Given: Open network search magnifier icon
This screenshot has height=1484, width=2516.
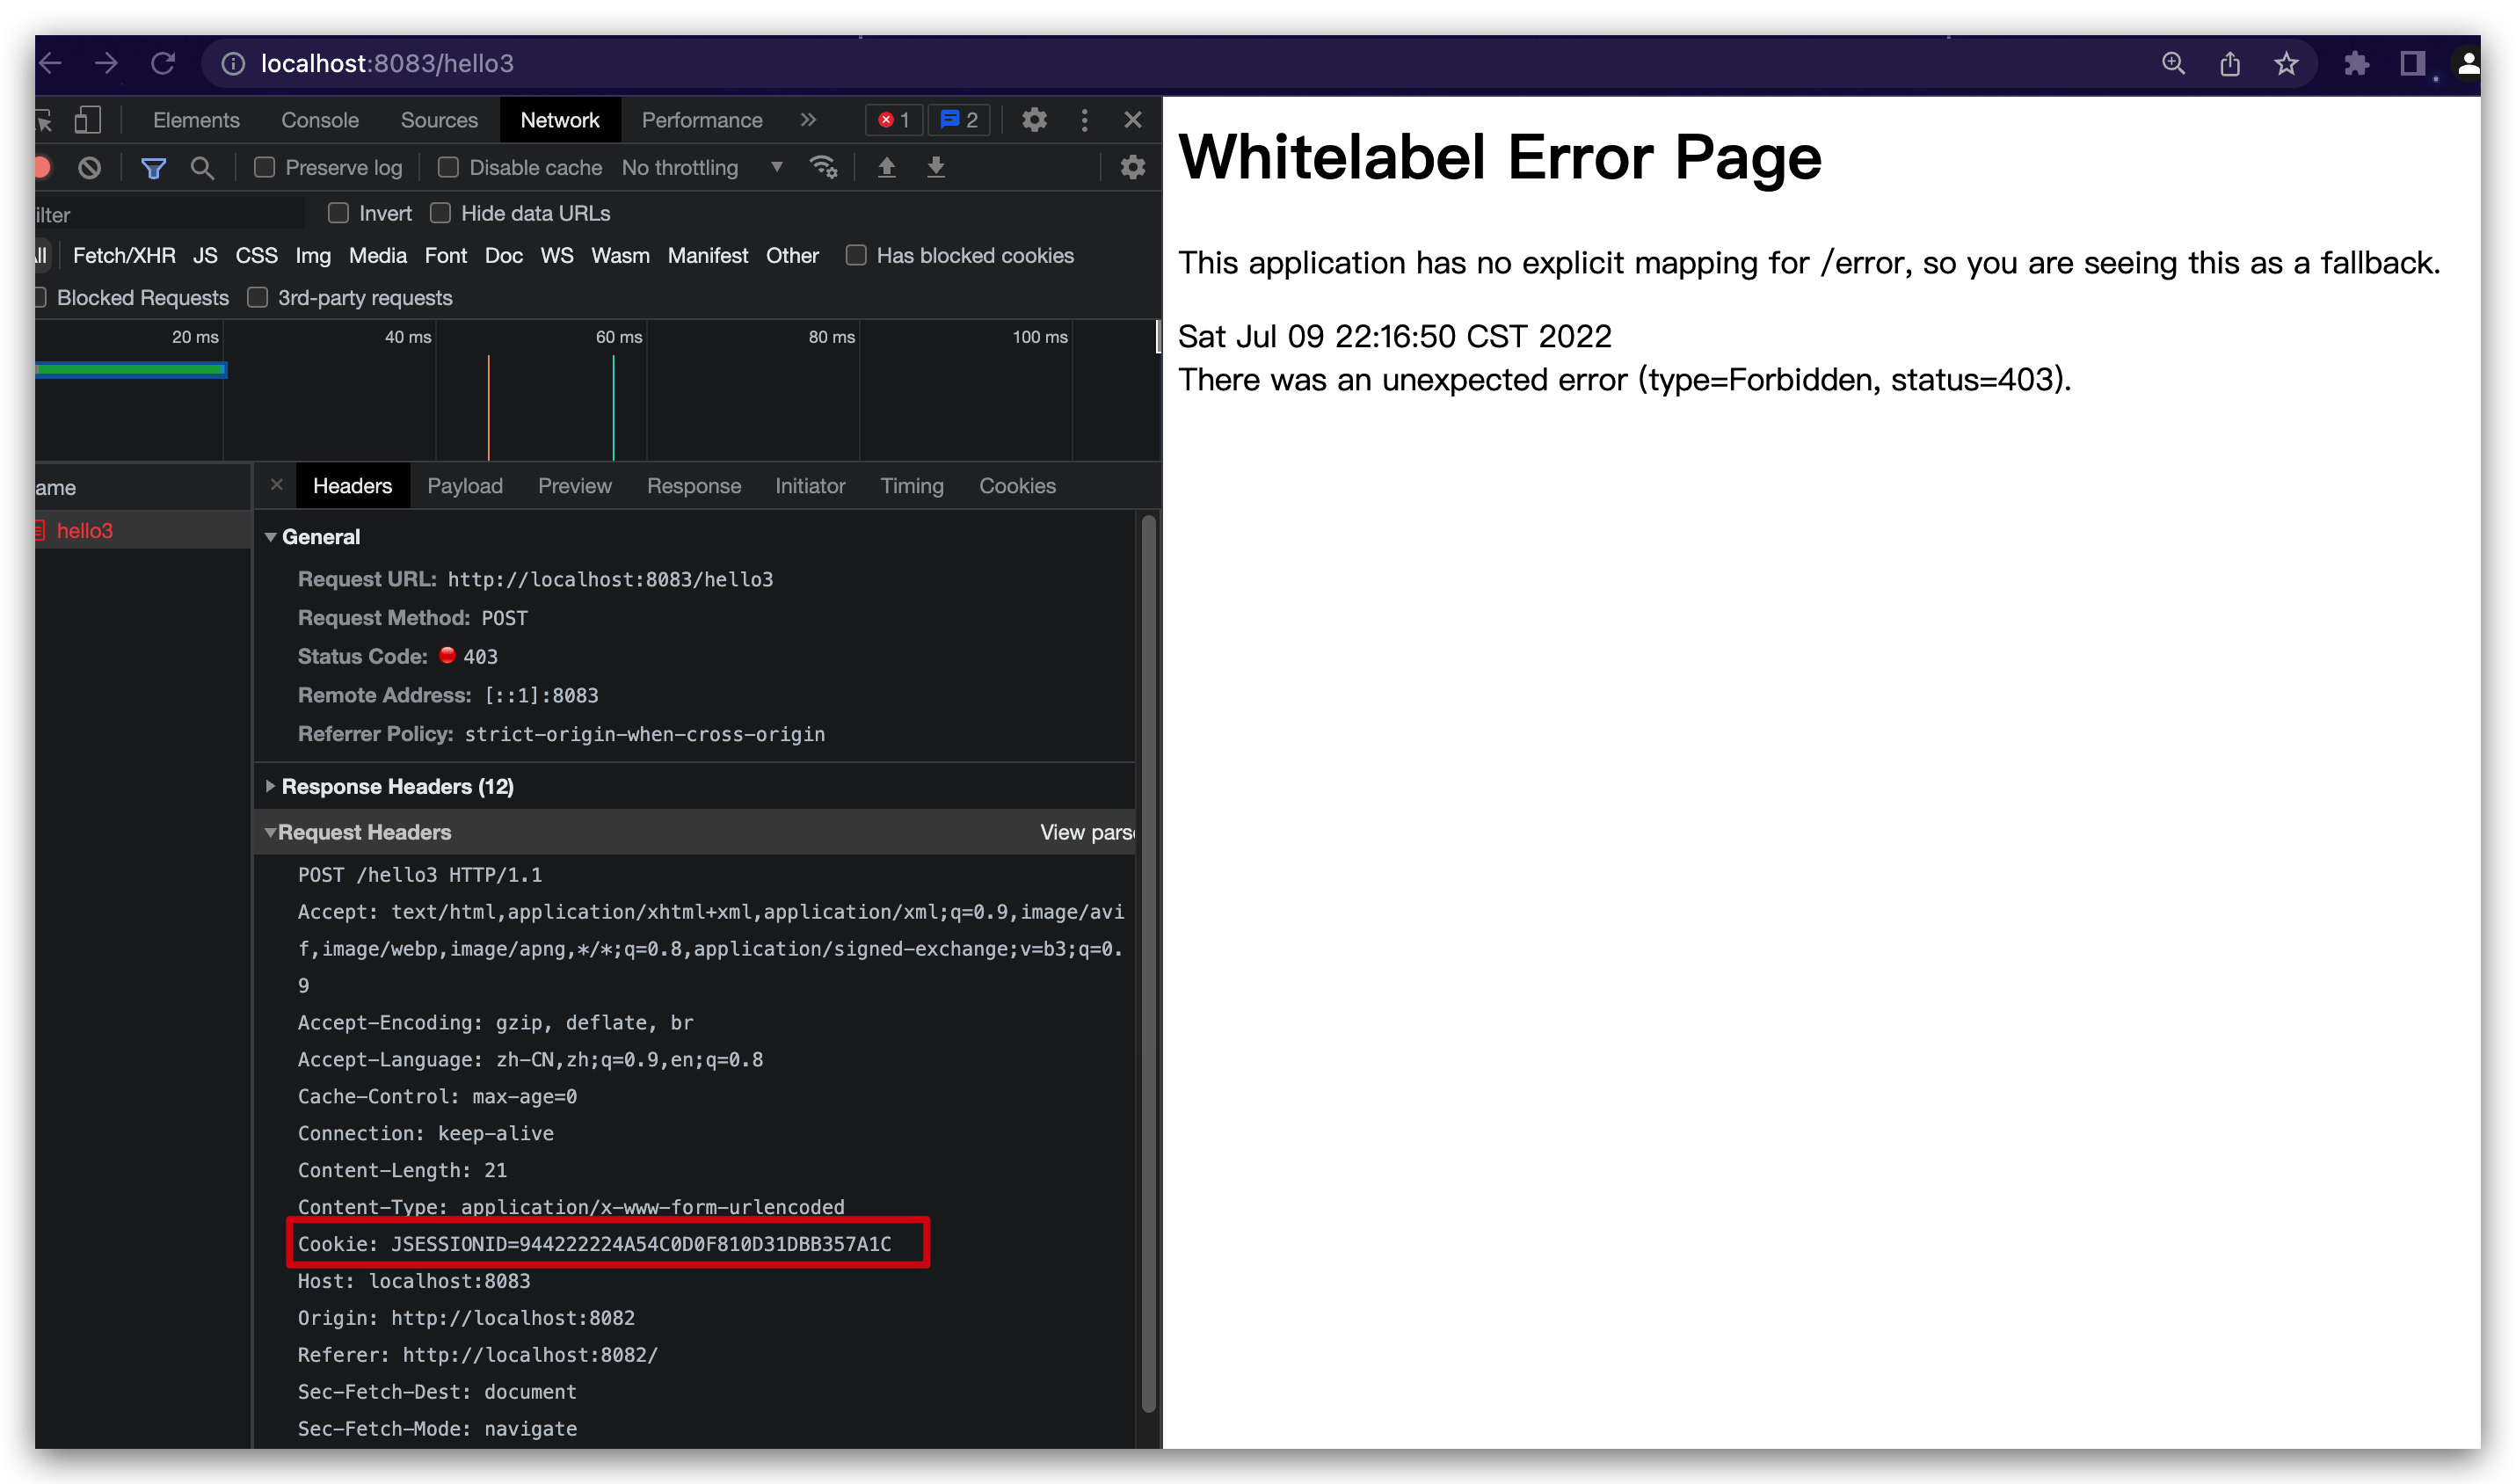Looking at the screenshot, I should pyautogui.click(x=202, y=168).
